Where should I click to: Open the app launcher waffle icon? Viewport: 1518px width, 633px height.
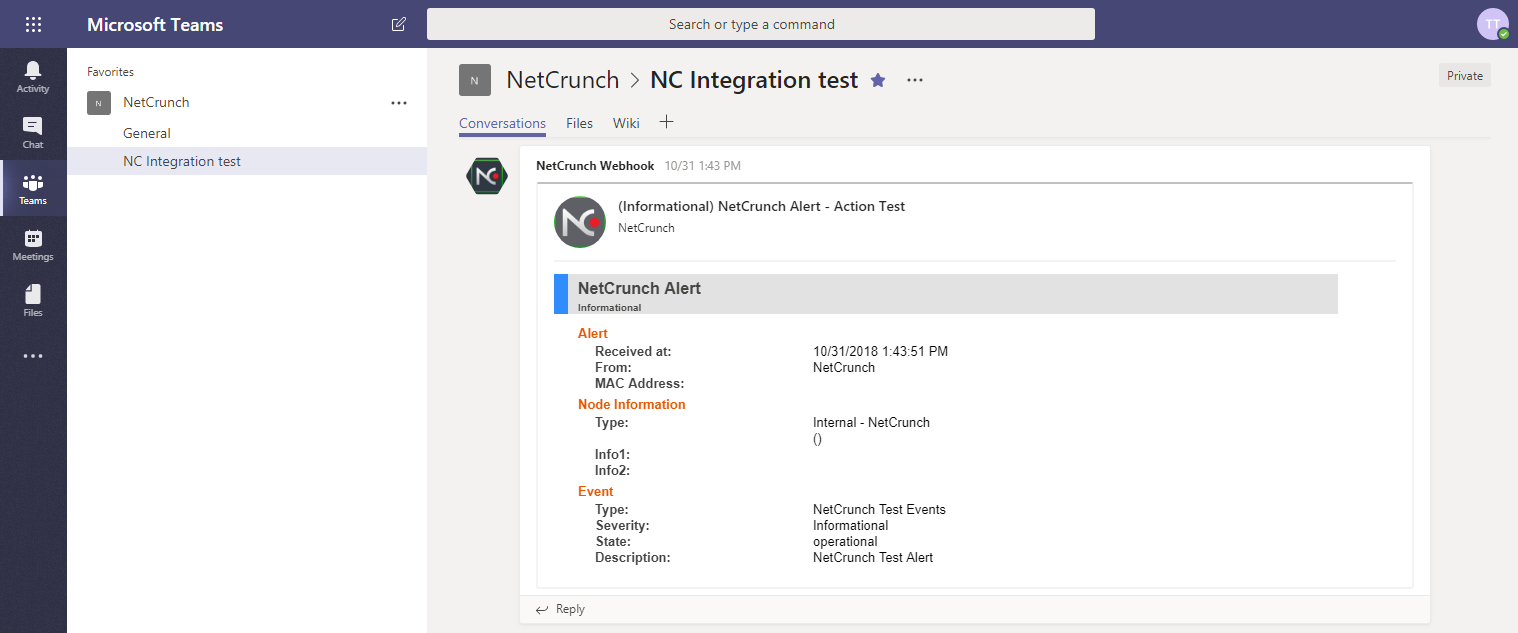click(x=33, y=24)
